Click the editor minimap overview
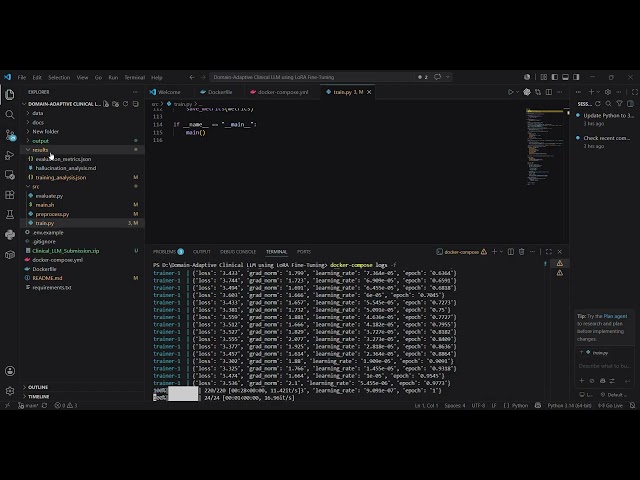The width and height of the screenshot is (640, 480). 544,147
